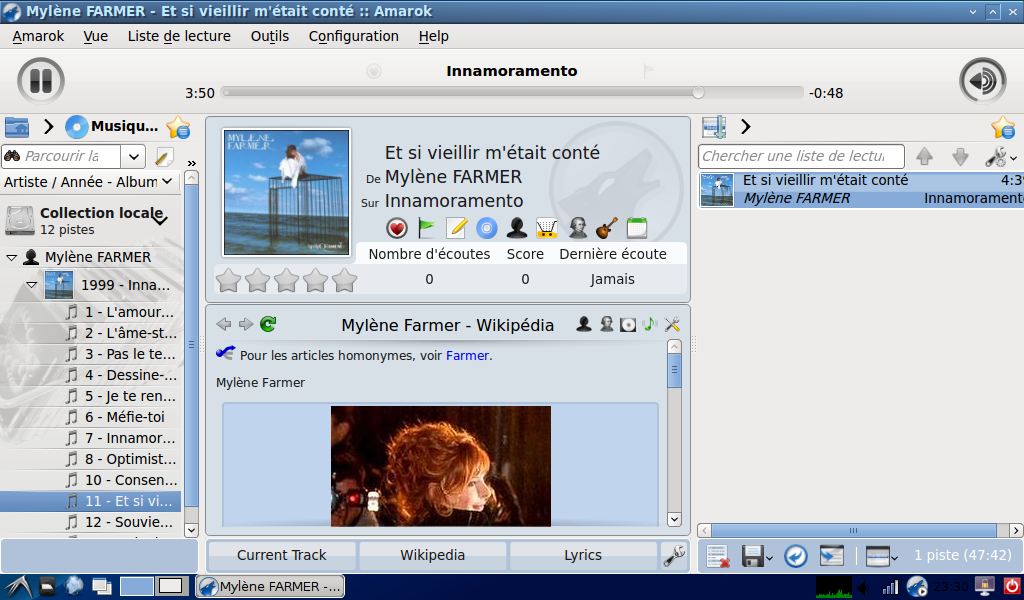Click the blue disc album icon

(x=487, y=228)
